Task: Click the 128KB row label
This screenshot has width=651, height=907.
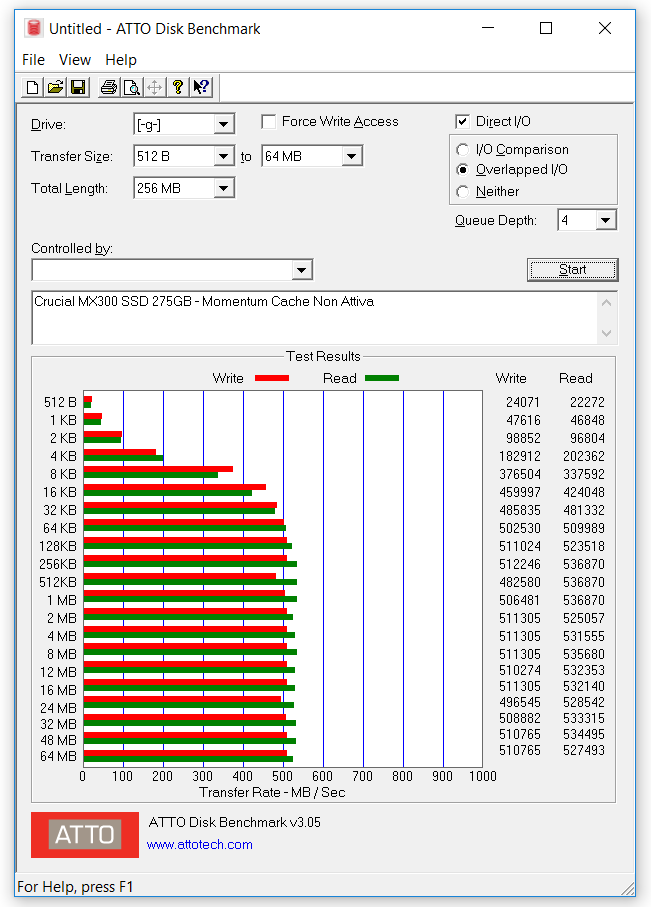Action: coord(58,546)
